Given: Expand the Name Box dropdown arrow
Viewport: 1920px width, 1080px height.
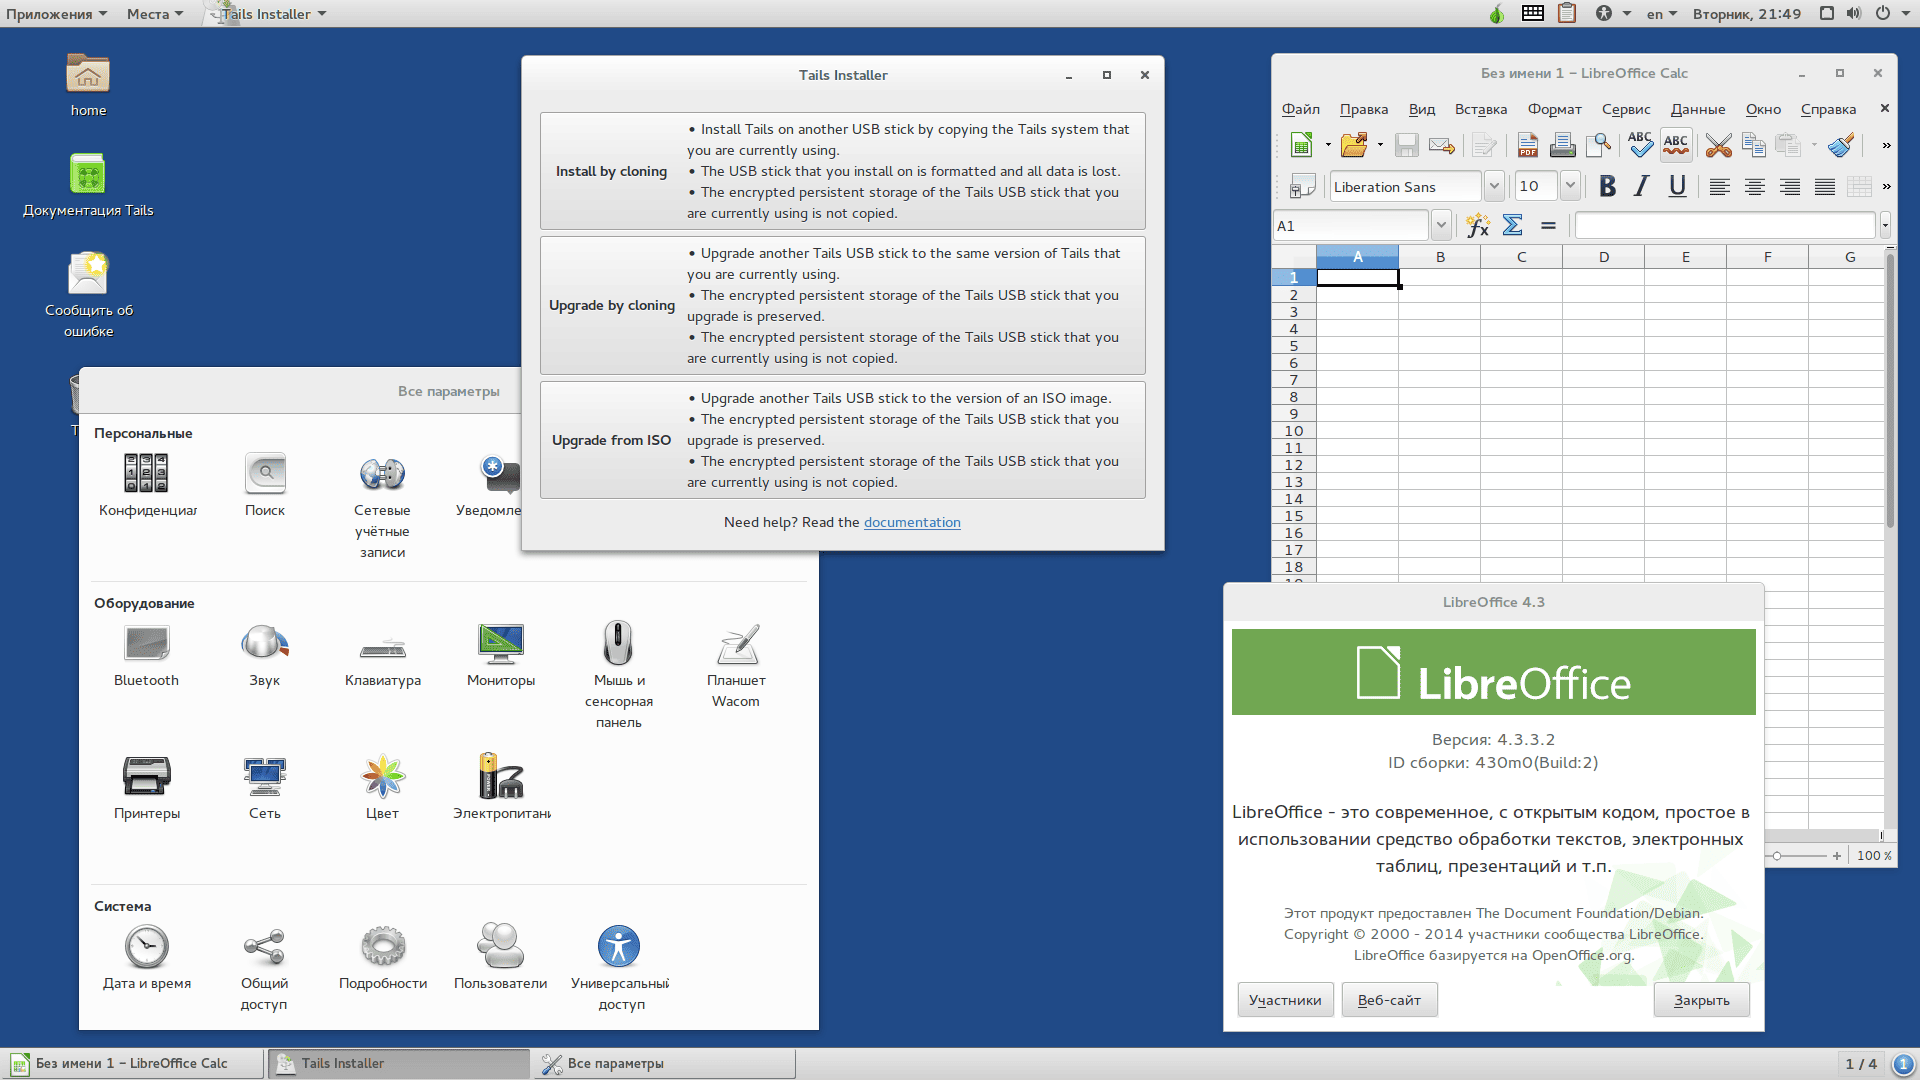Looking at the screenshot, I should [x=1441, y=226].
